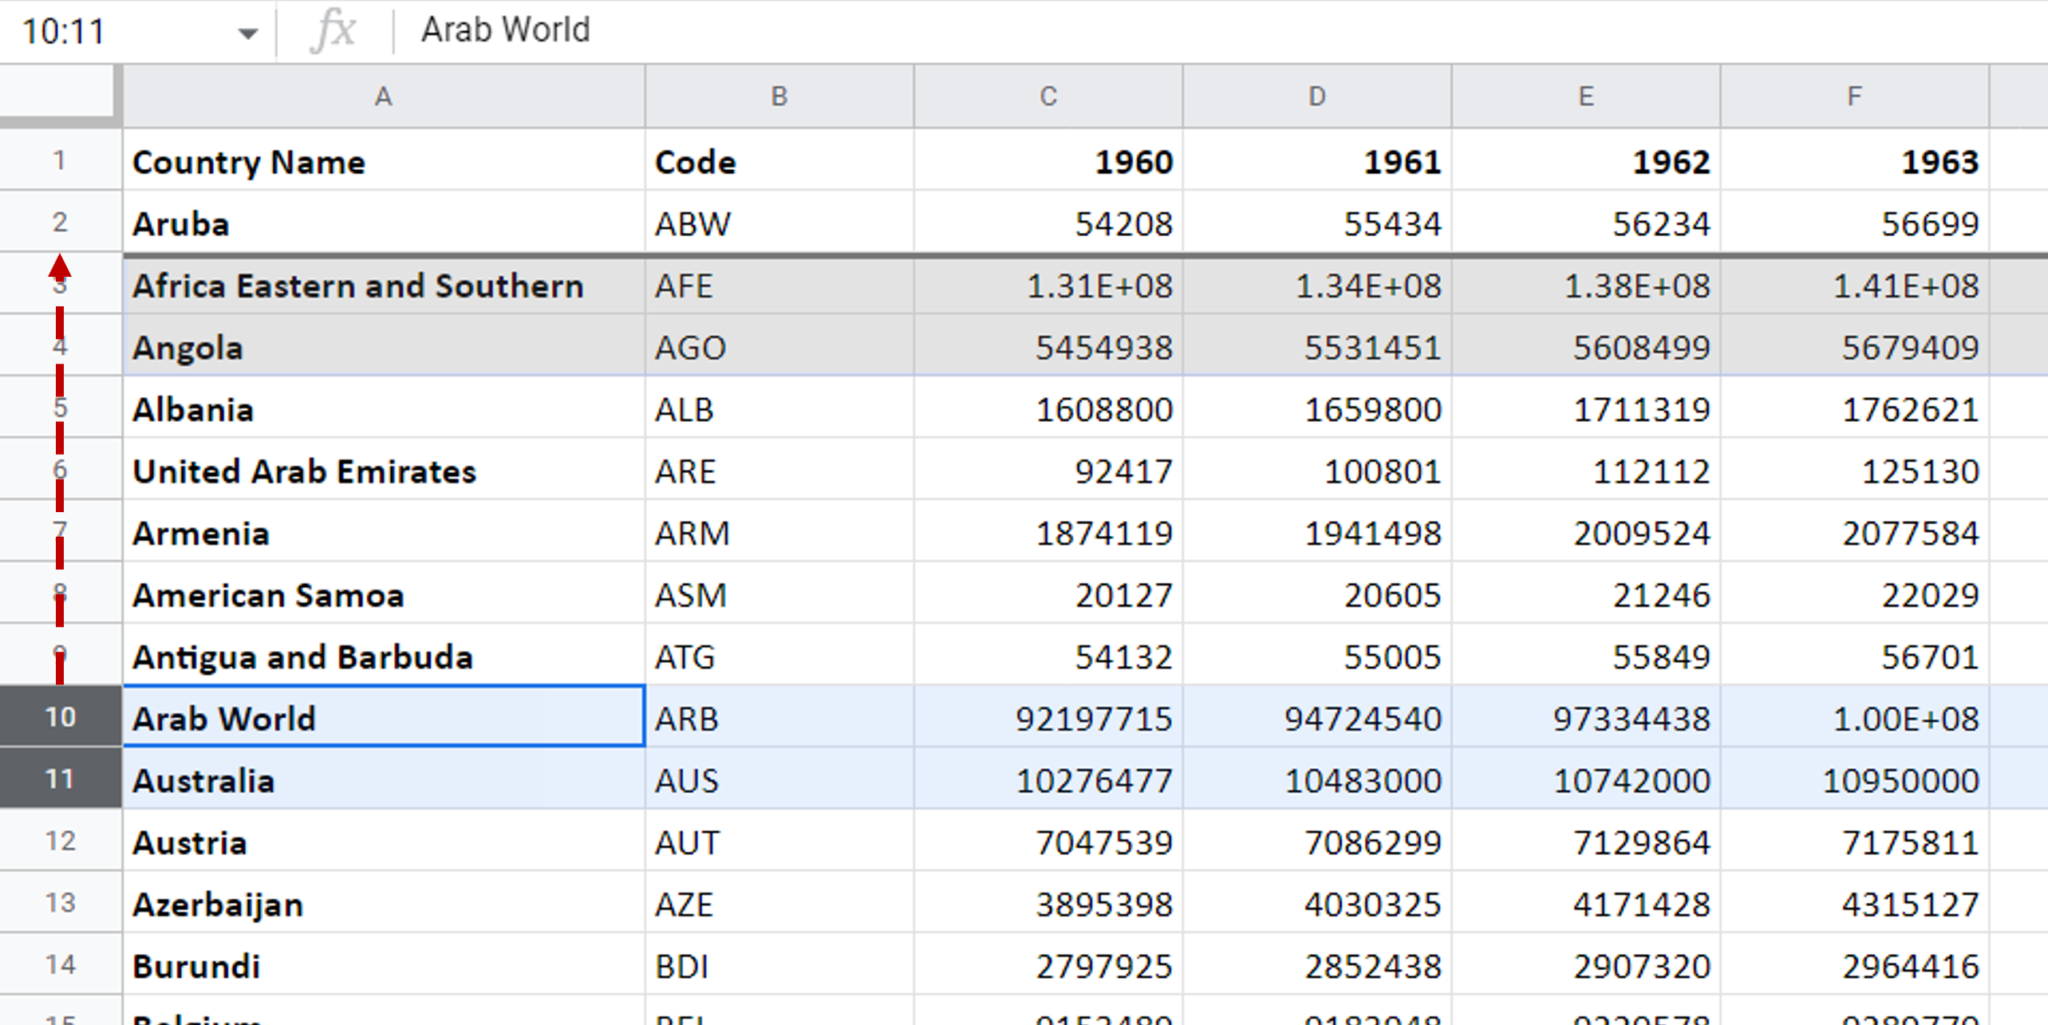Image resolution: width=2048 pixels, height=1025 pixels.
Task: Click the Angola 1960 value 5454938
Action: pos(1047,347)
